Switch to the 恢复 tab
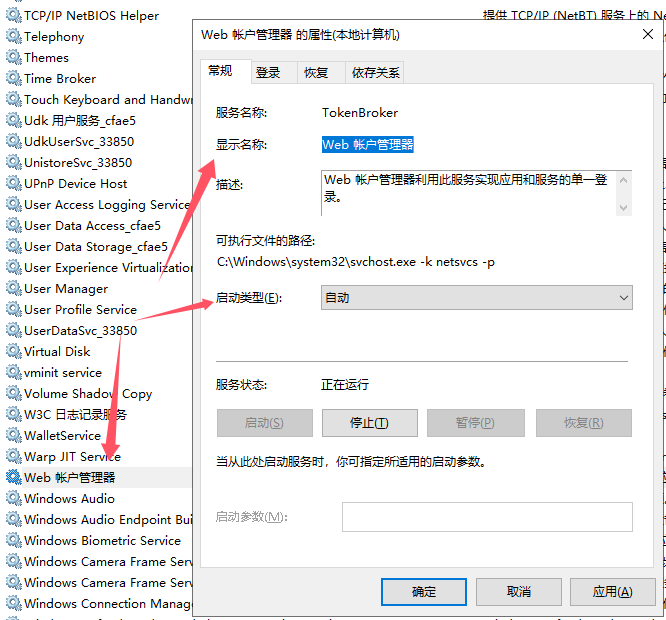The height and width of the screenshot is (620, 666). coord(316,73)
